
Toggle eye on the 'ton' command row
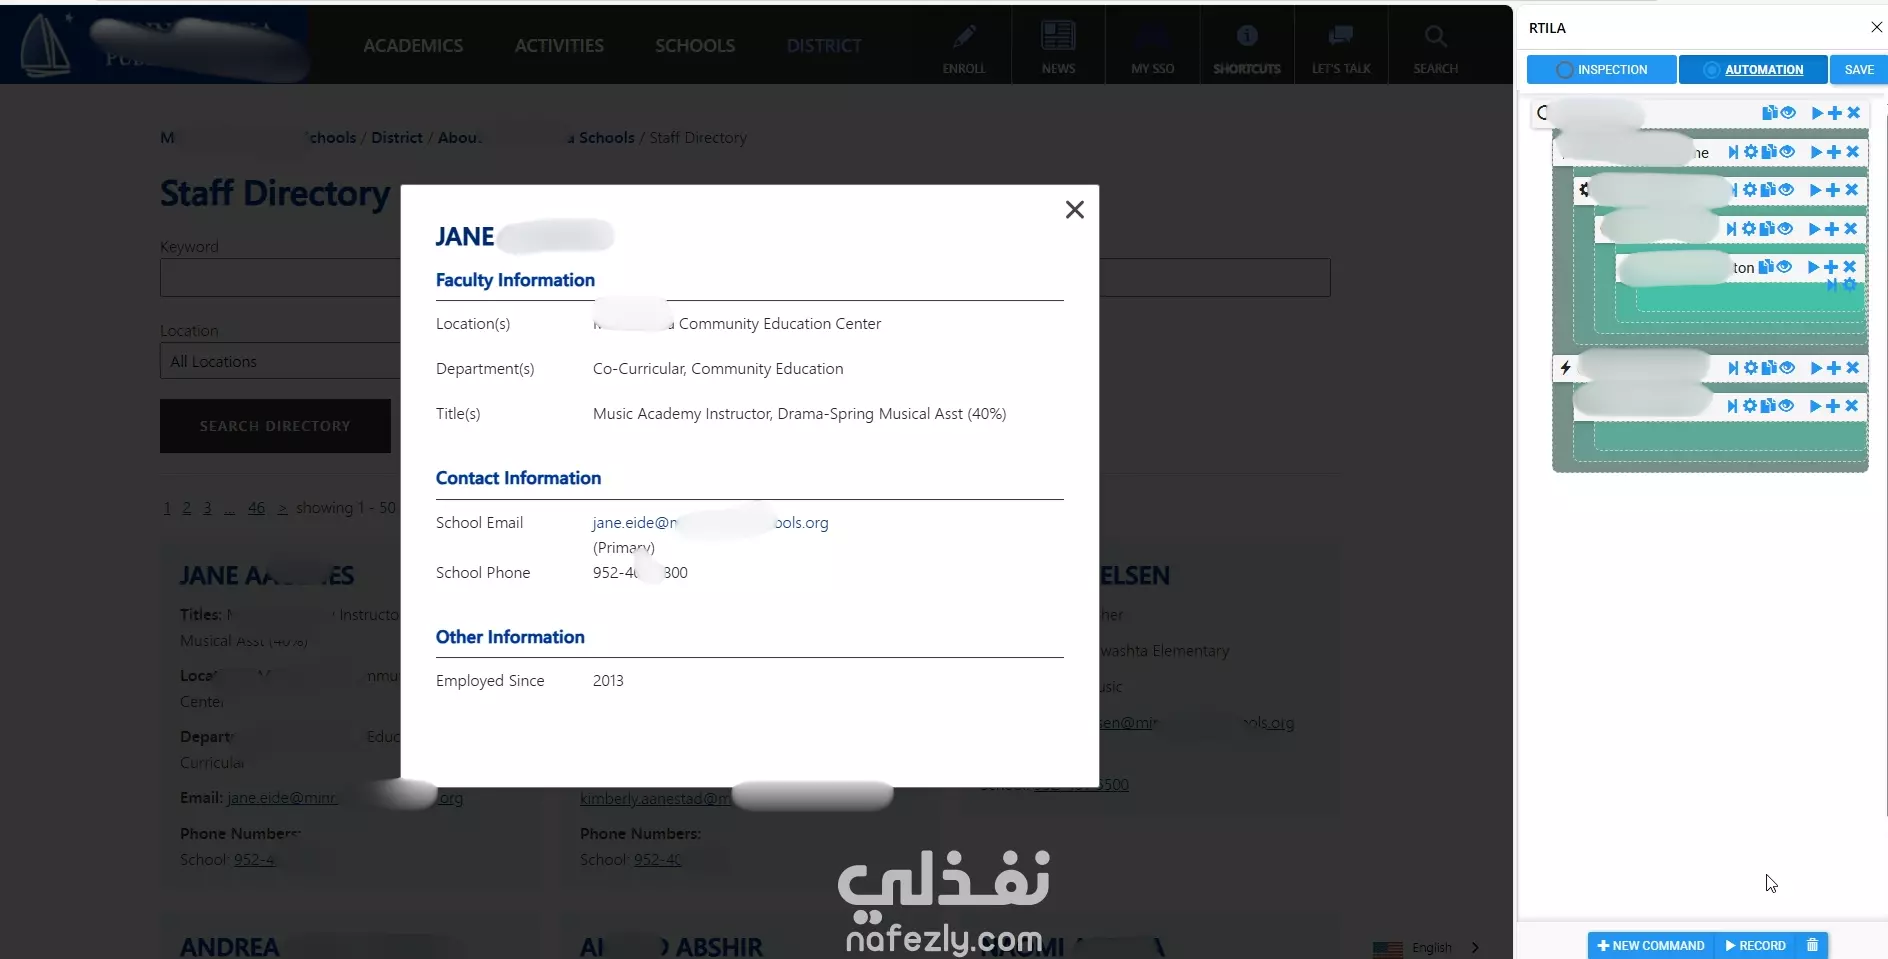click(x=1784, y=267)
